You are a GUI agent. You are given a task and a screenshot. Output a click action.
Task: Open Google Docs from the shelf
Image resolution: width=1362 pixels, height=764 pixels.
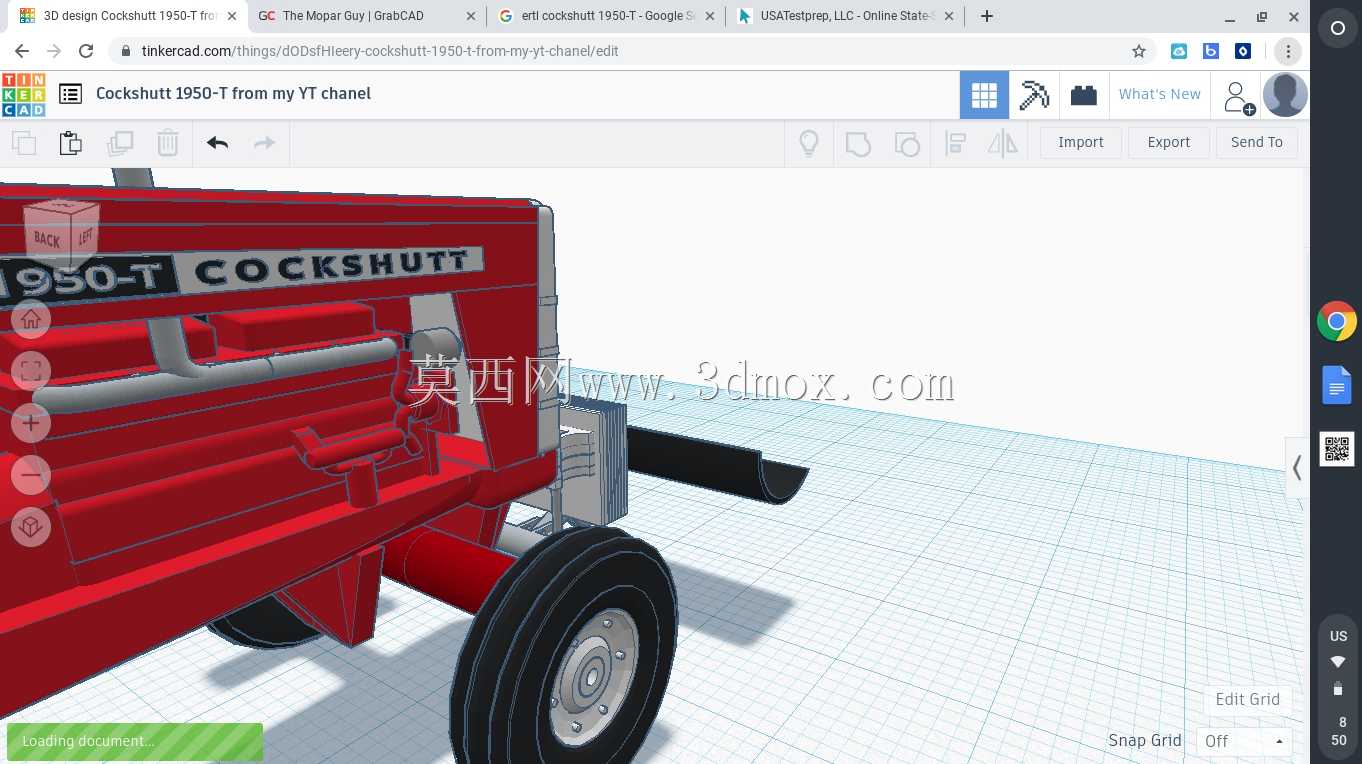(1337, 385)
